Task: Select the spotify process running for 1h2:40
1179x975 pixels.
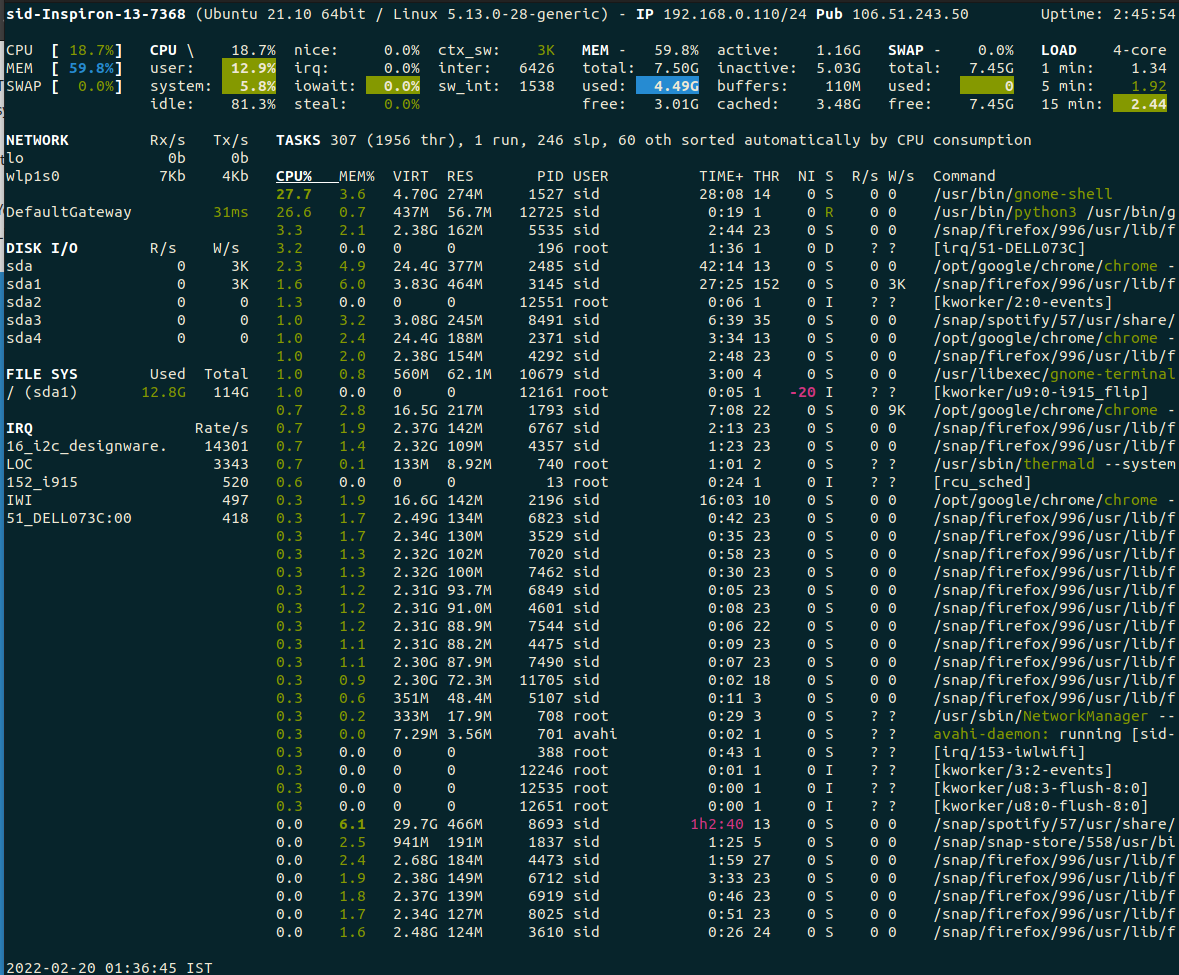Action: click(x=600, y=824)
